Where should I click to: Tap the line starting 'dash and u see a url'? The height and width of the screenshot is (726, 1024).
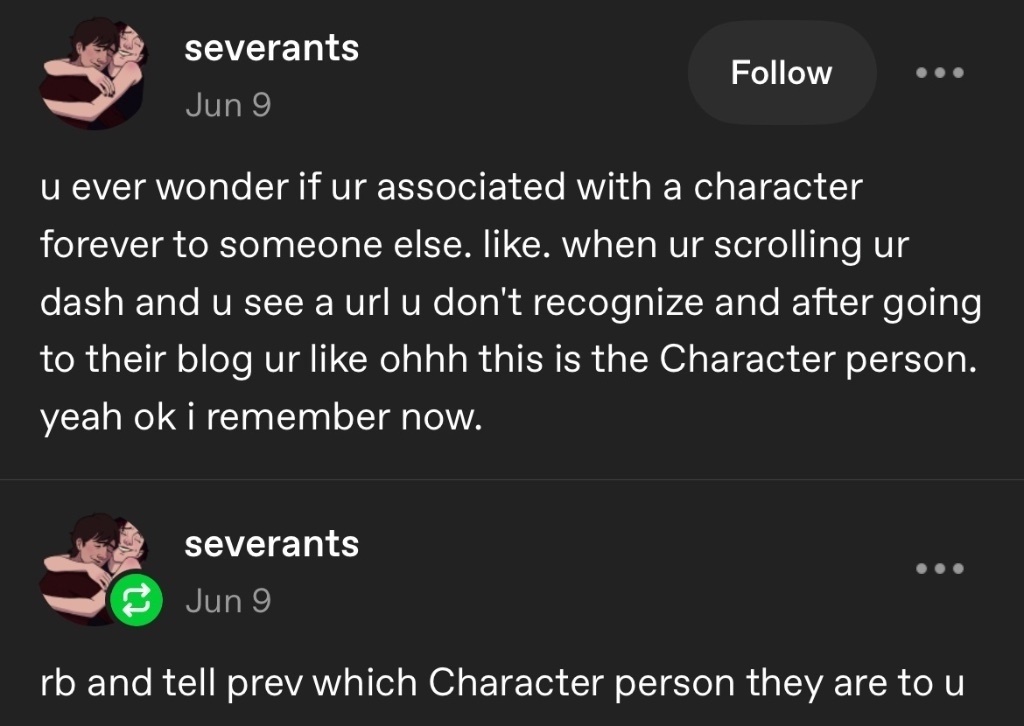511,303
